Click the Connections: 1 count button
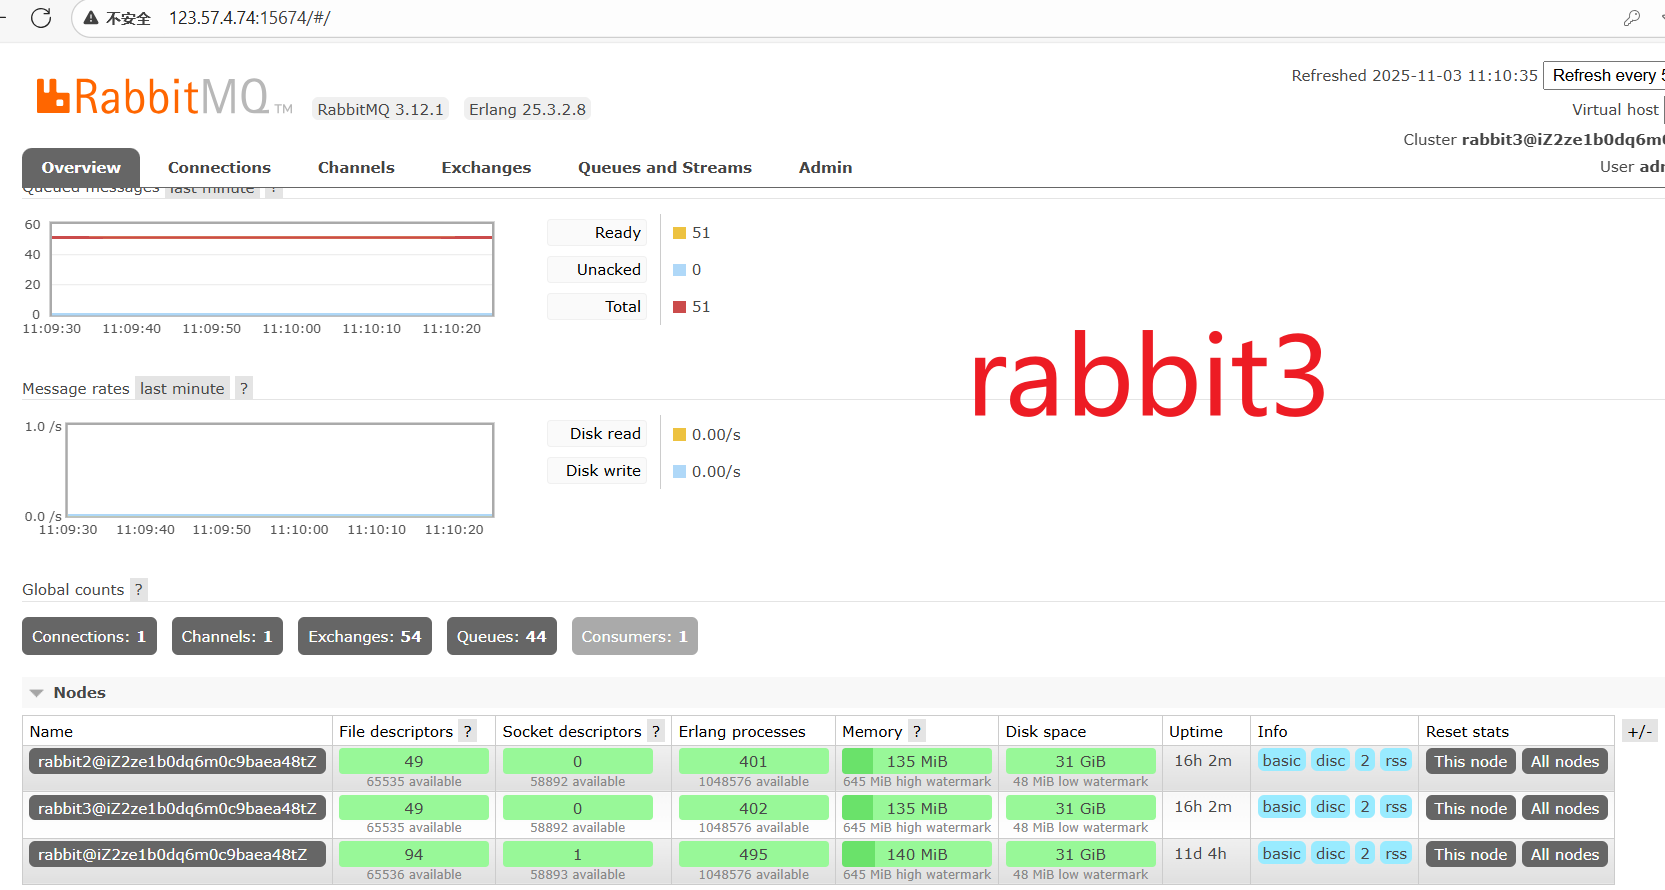Screen dimensions: 1665x890 point(89,636)
